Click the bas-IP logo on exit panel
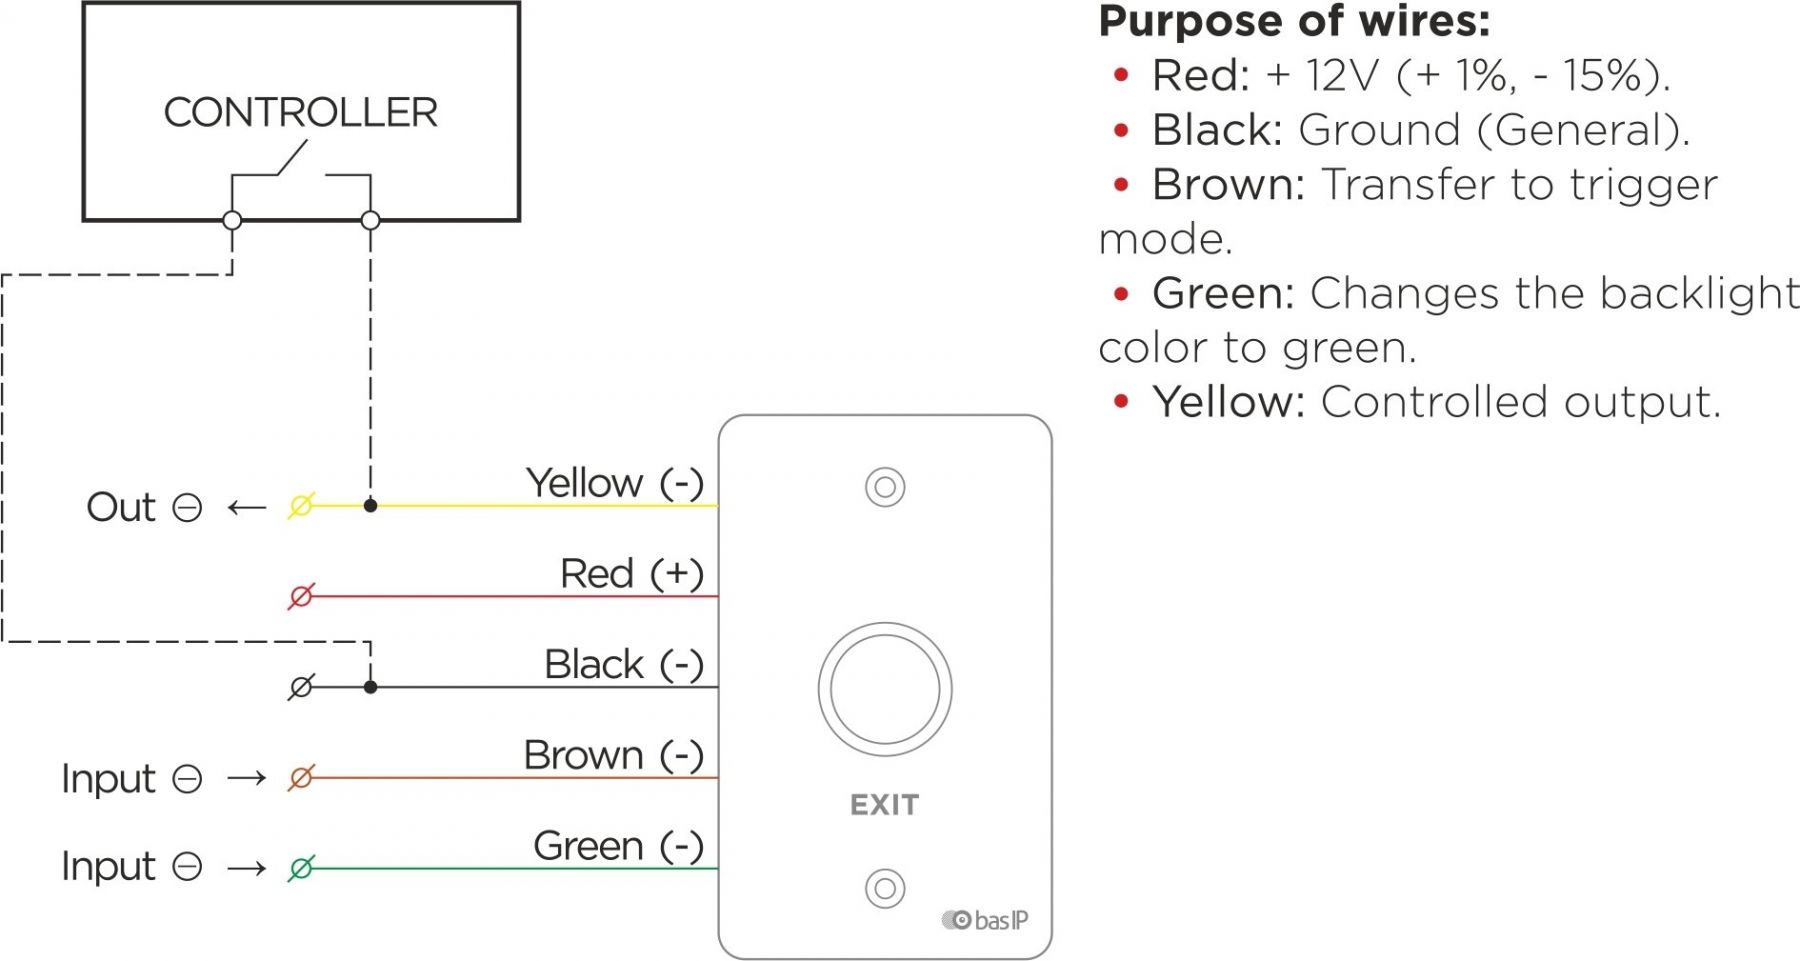 click(985, 920)
